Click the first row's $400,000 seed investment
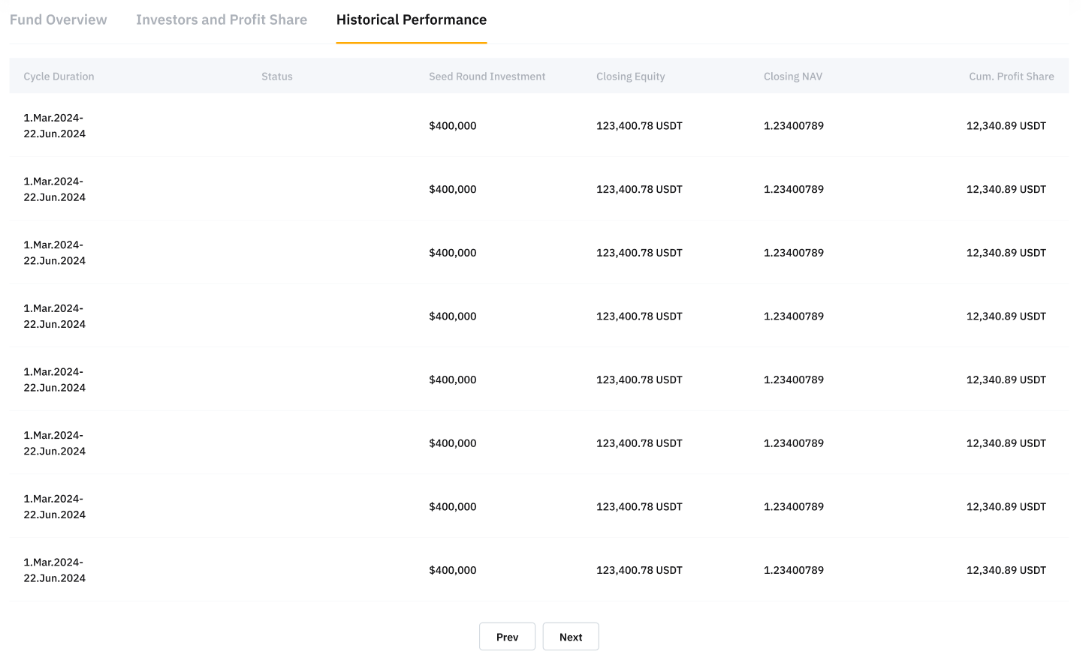 [x=453, y=126]
